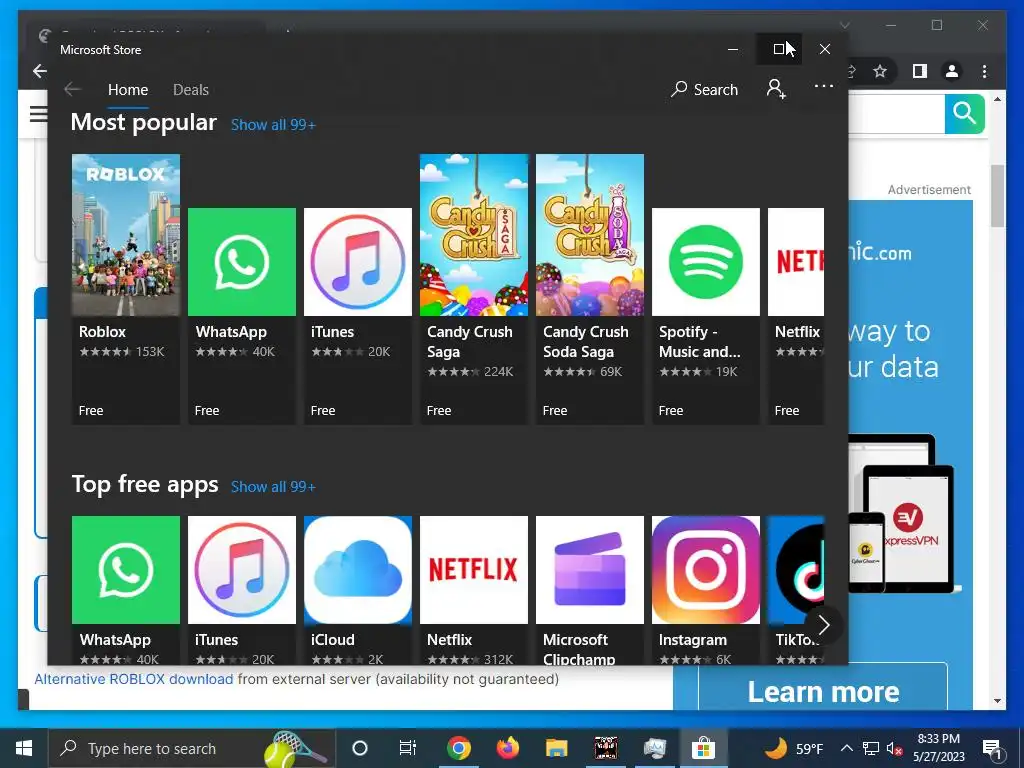Open the Candy Crush Saga tile
The height and width of the screenshot is (768, 1024).
click(473, 289)
